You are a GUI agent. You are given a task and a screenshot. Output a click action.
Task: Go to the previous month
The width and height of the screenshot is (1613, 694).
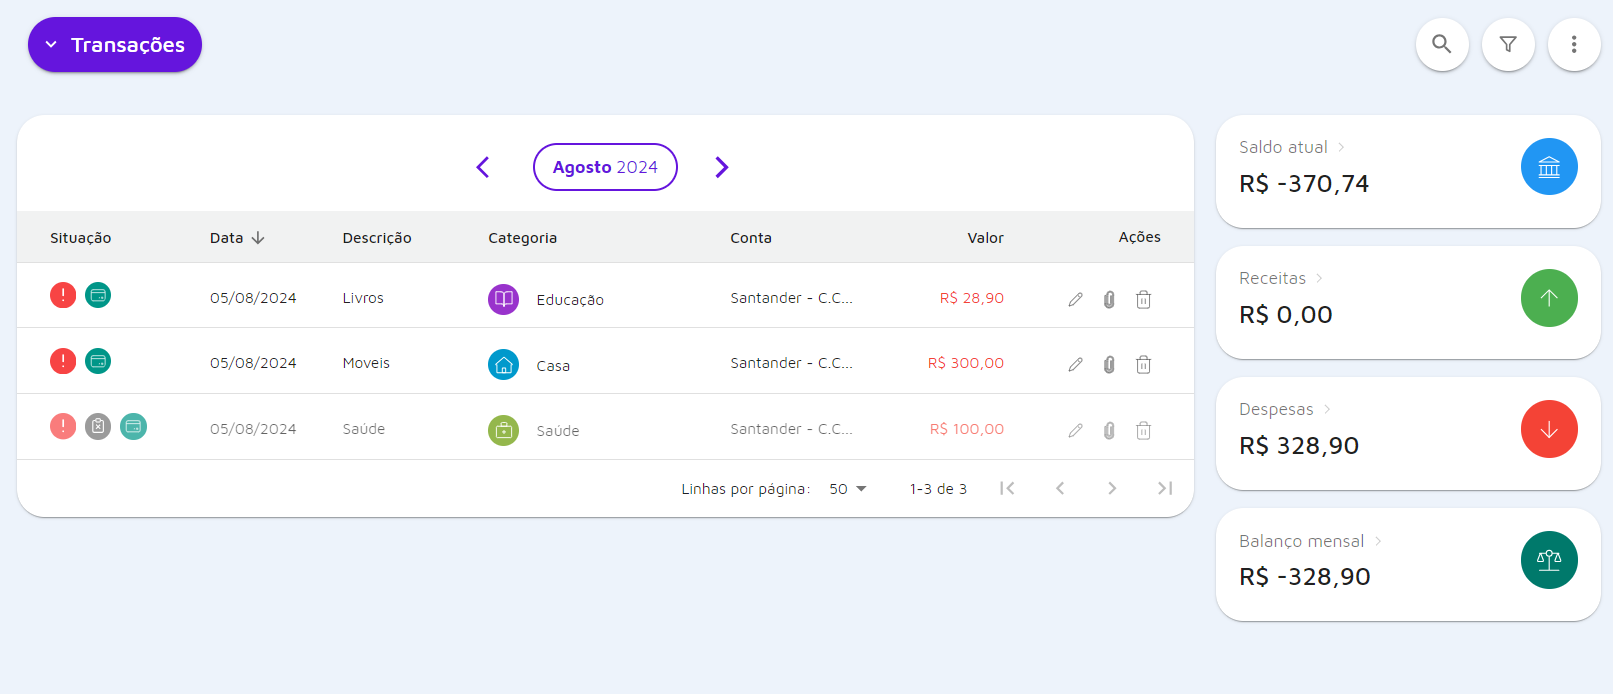pos(483,167)
